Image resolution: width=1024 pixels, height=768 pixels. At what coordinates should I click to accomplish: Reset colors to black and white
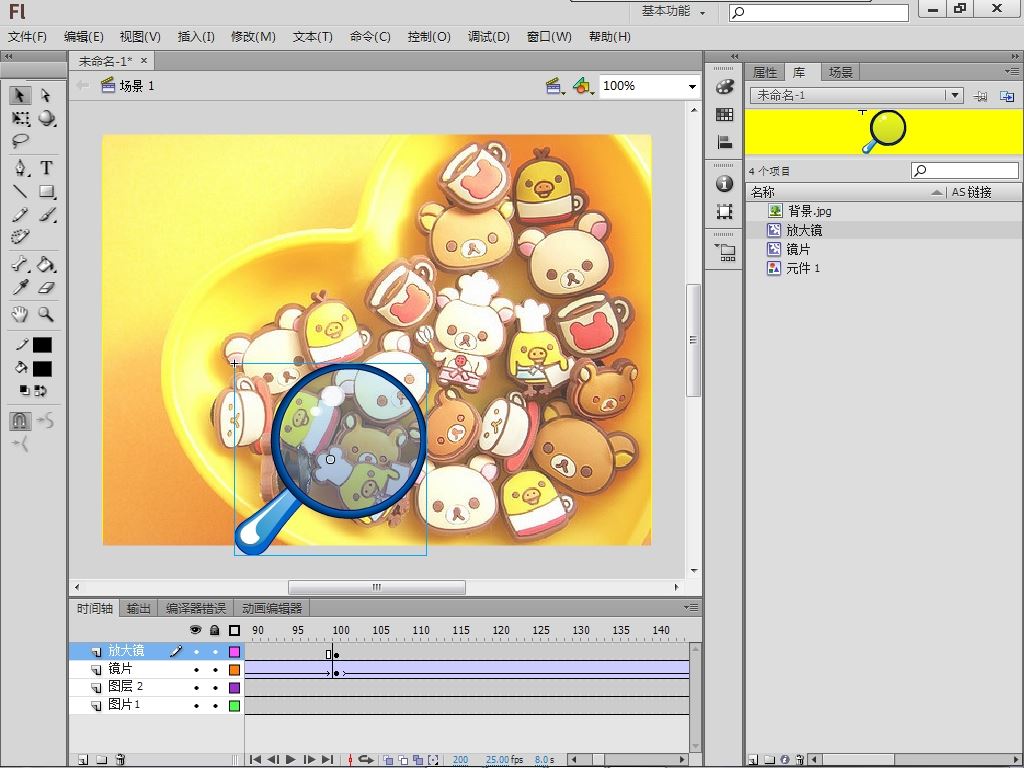[24, 391]
